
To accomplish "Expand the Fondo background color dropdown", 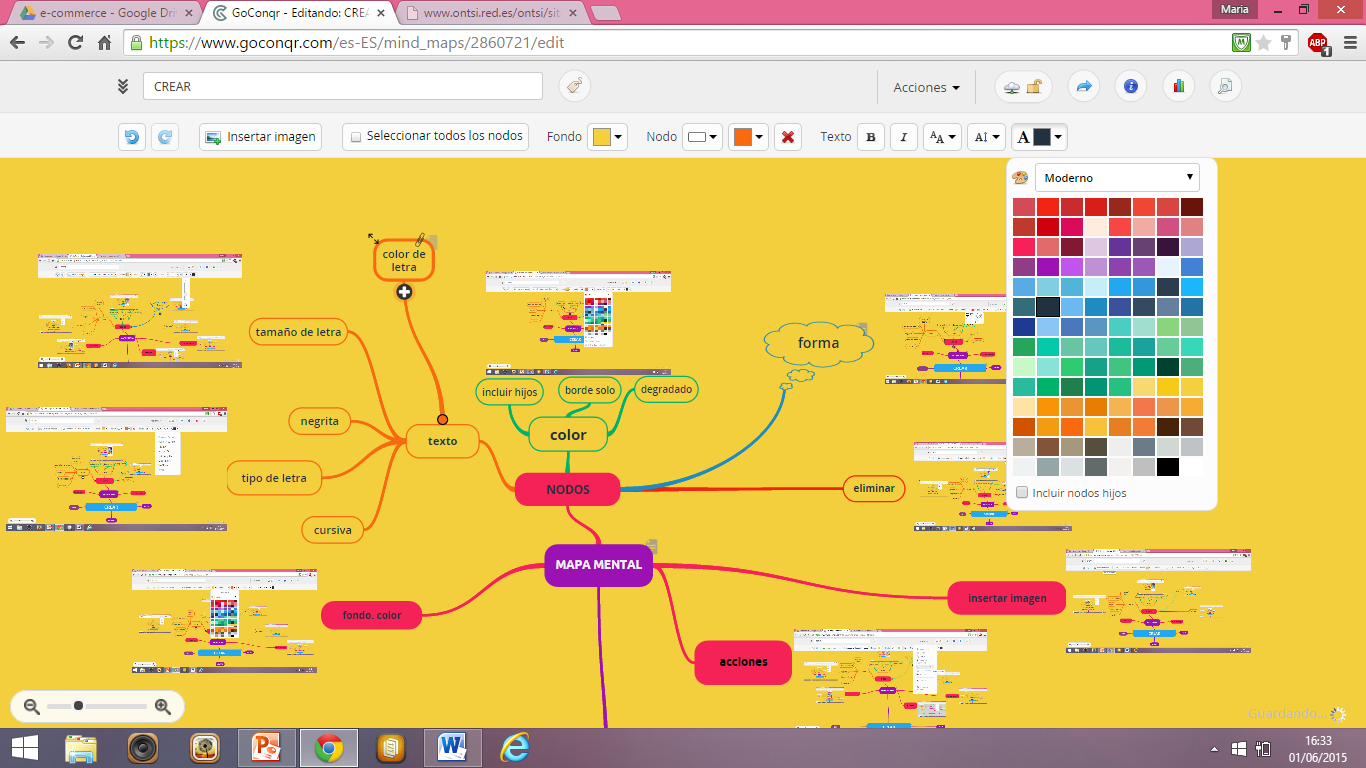I will click(x=608, y=137).
